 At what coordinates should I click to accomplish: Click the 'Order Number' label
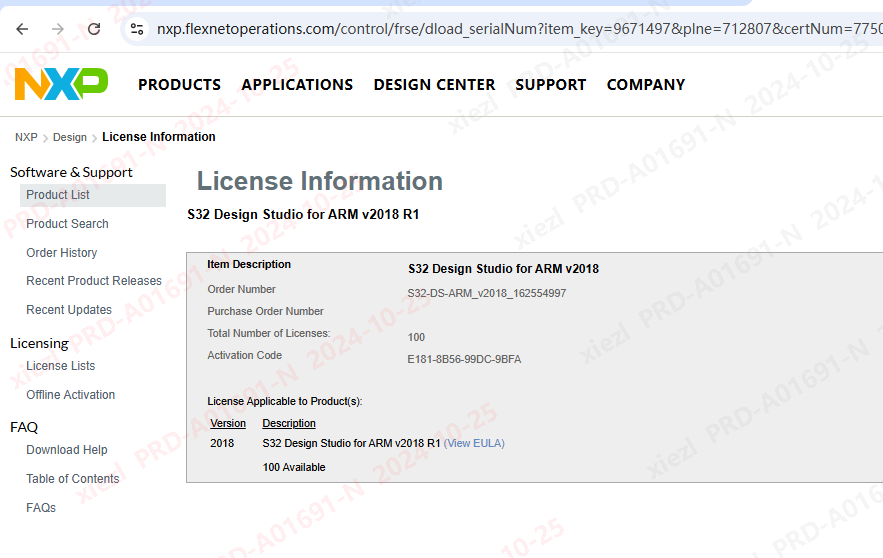point(242,289)
